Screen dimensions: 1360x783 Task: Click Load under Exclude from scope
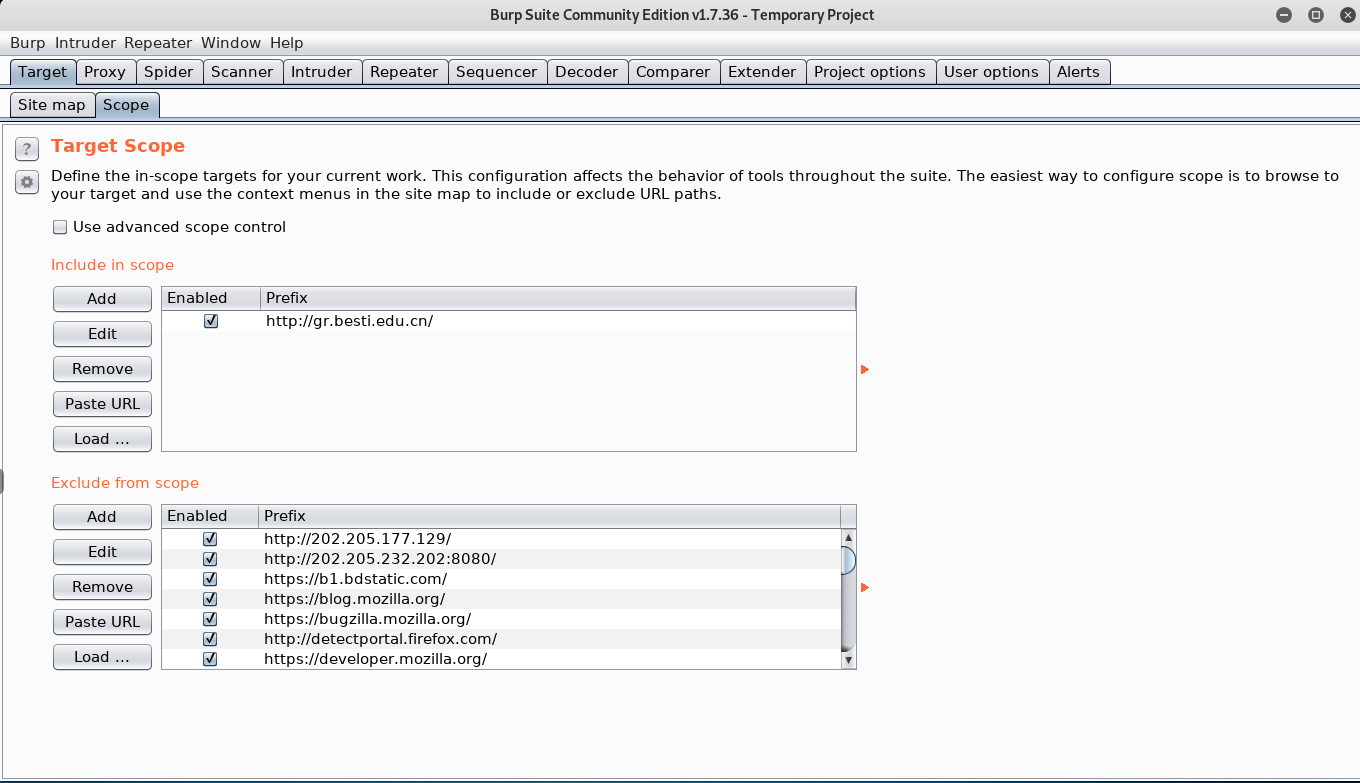coord(102,657)
